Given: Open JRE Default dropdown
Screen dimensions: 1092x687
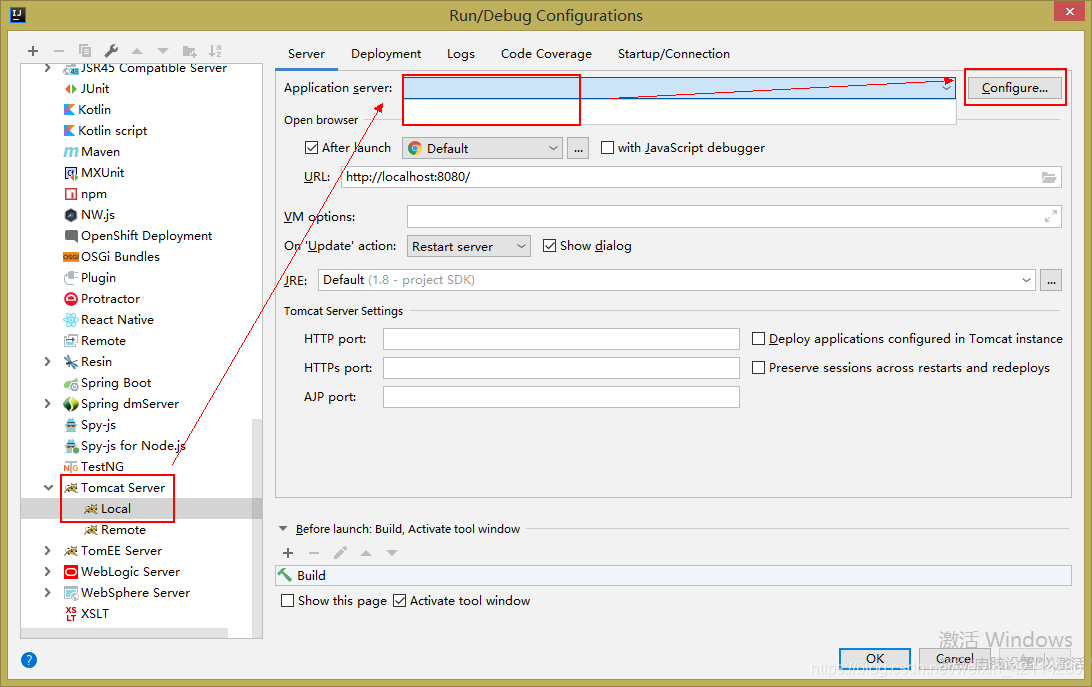Looking at the screenshot, I should tap(677, 280).
